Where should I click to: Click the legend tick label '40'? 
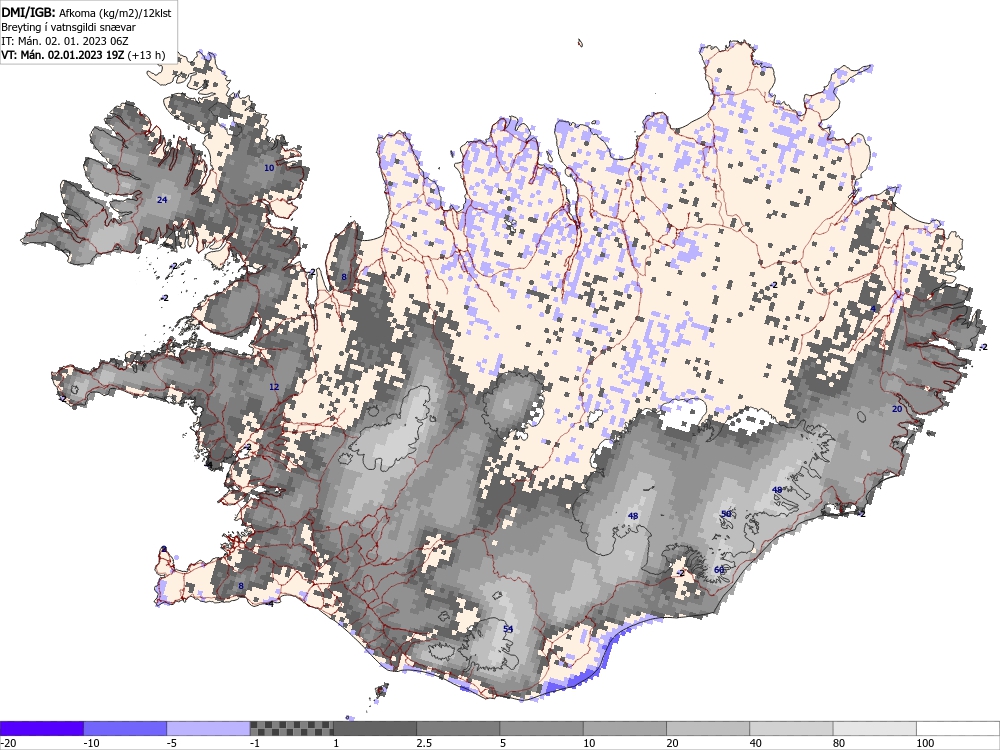(x=756, y=743)
